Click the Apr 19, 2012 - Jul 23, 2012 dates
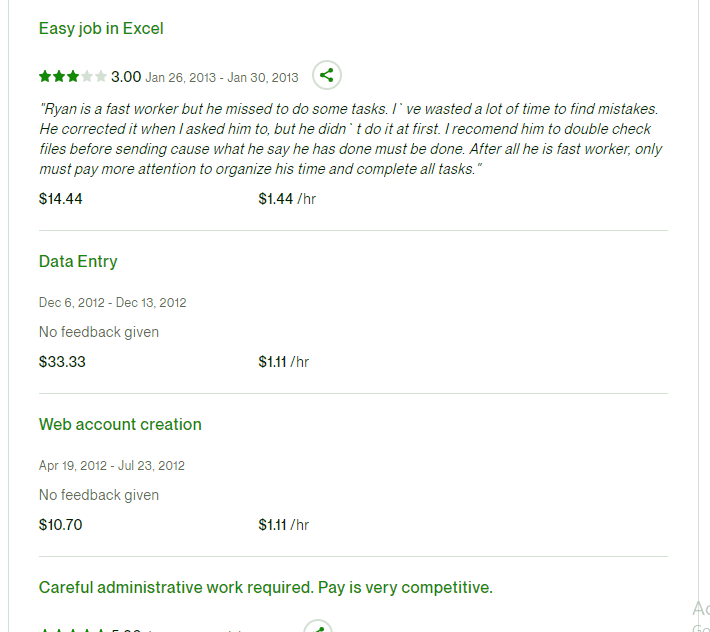710x632 pixels. click(112, 465)
